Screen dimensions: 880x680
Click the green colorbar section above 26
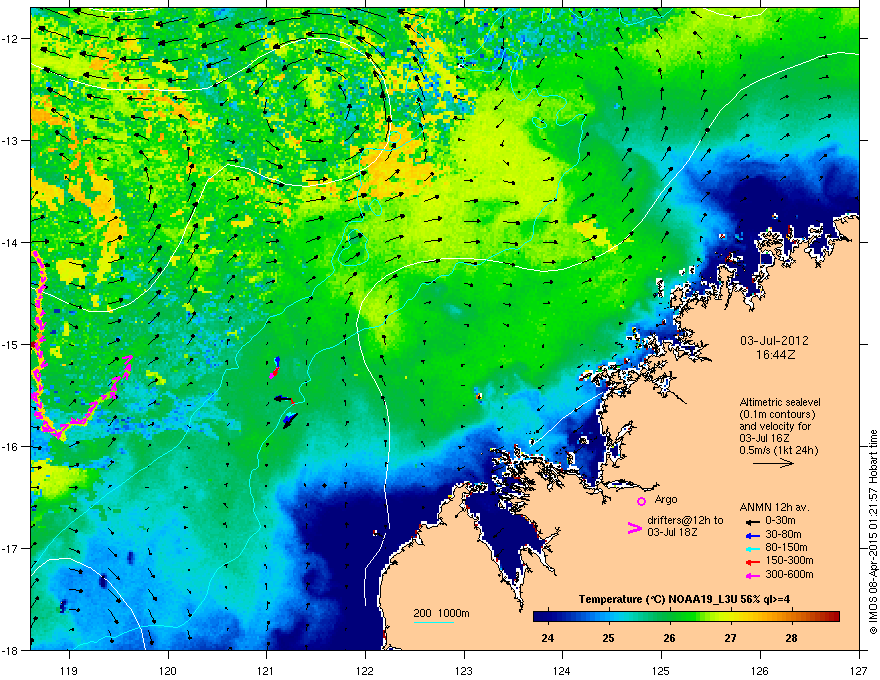click(669, 616)
